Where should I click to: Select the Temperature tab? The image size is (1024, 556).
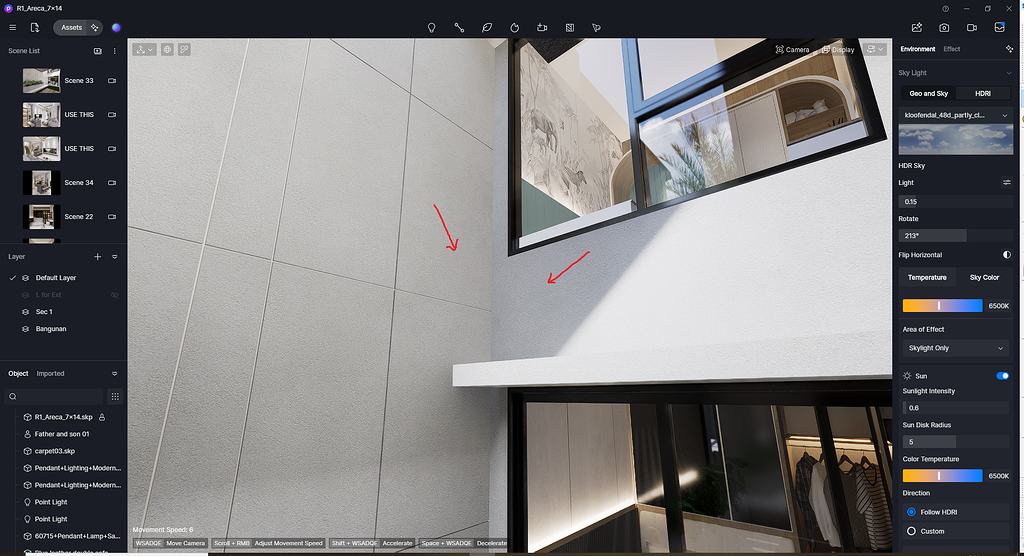coord(927,278)
